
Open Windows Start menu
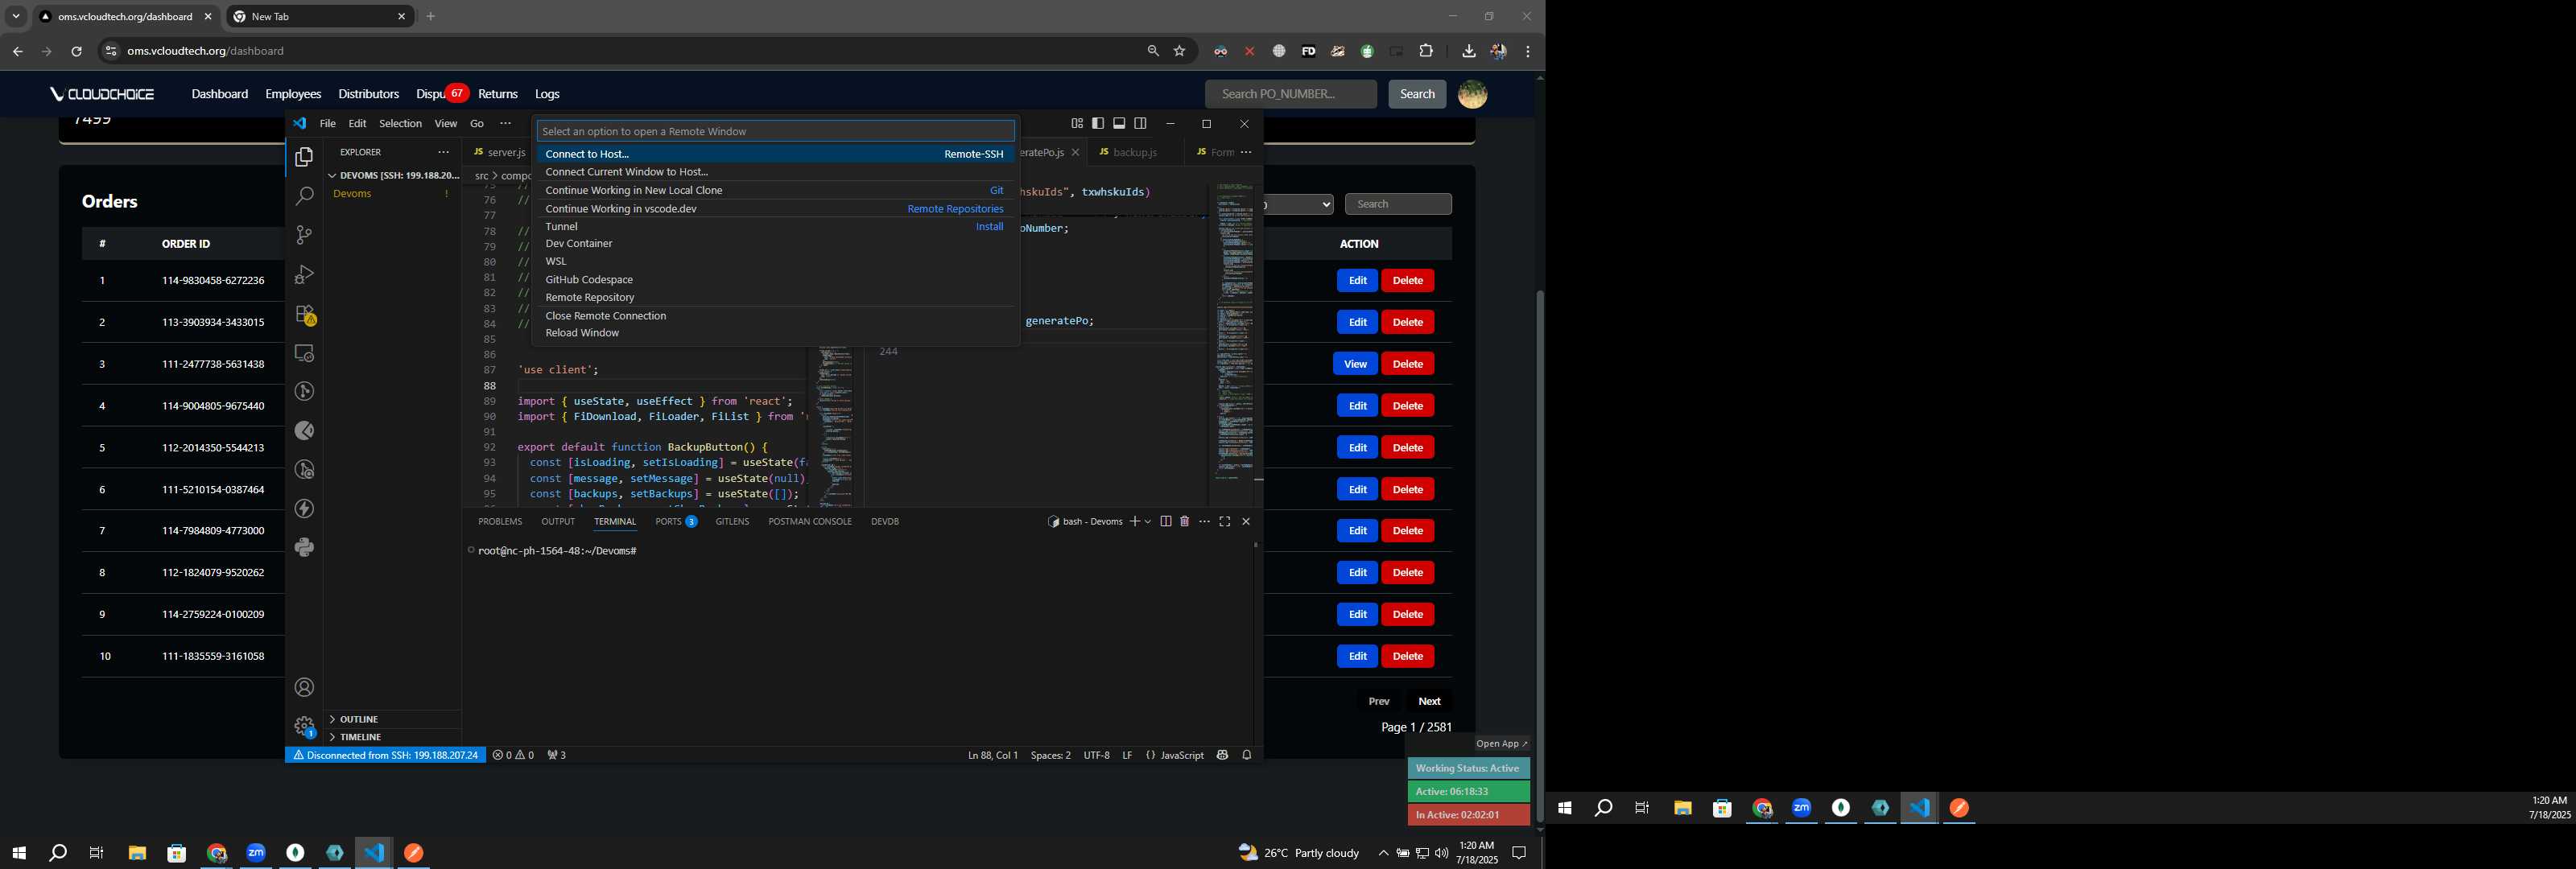pyautogui.click(x=18, y=853)
